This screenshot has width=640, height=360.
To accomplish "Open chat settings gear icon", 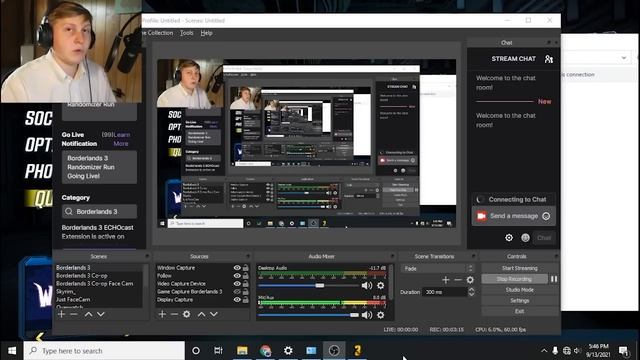I will 509,238.
